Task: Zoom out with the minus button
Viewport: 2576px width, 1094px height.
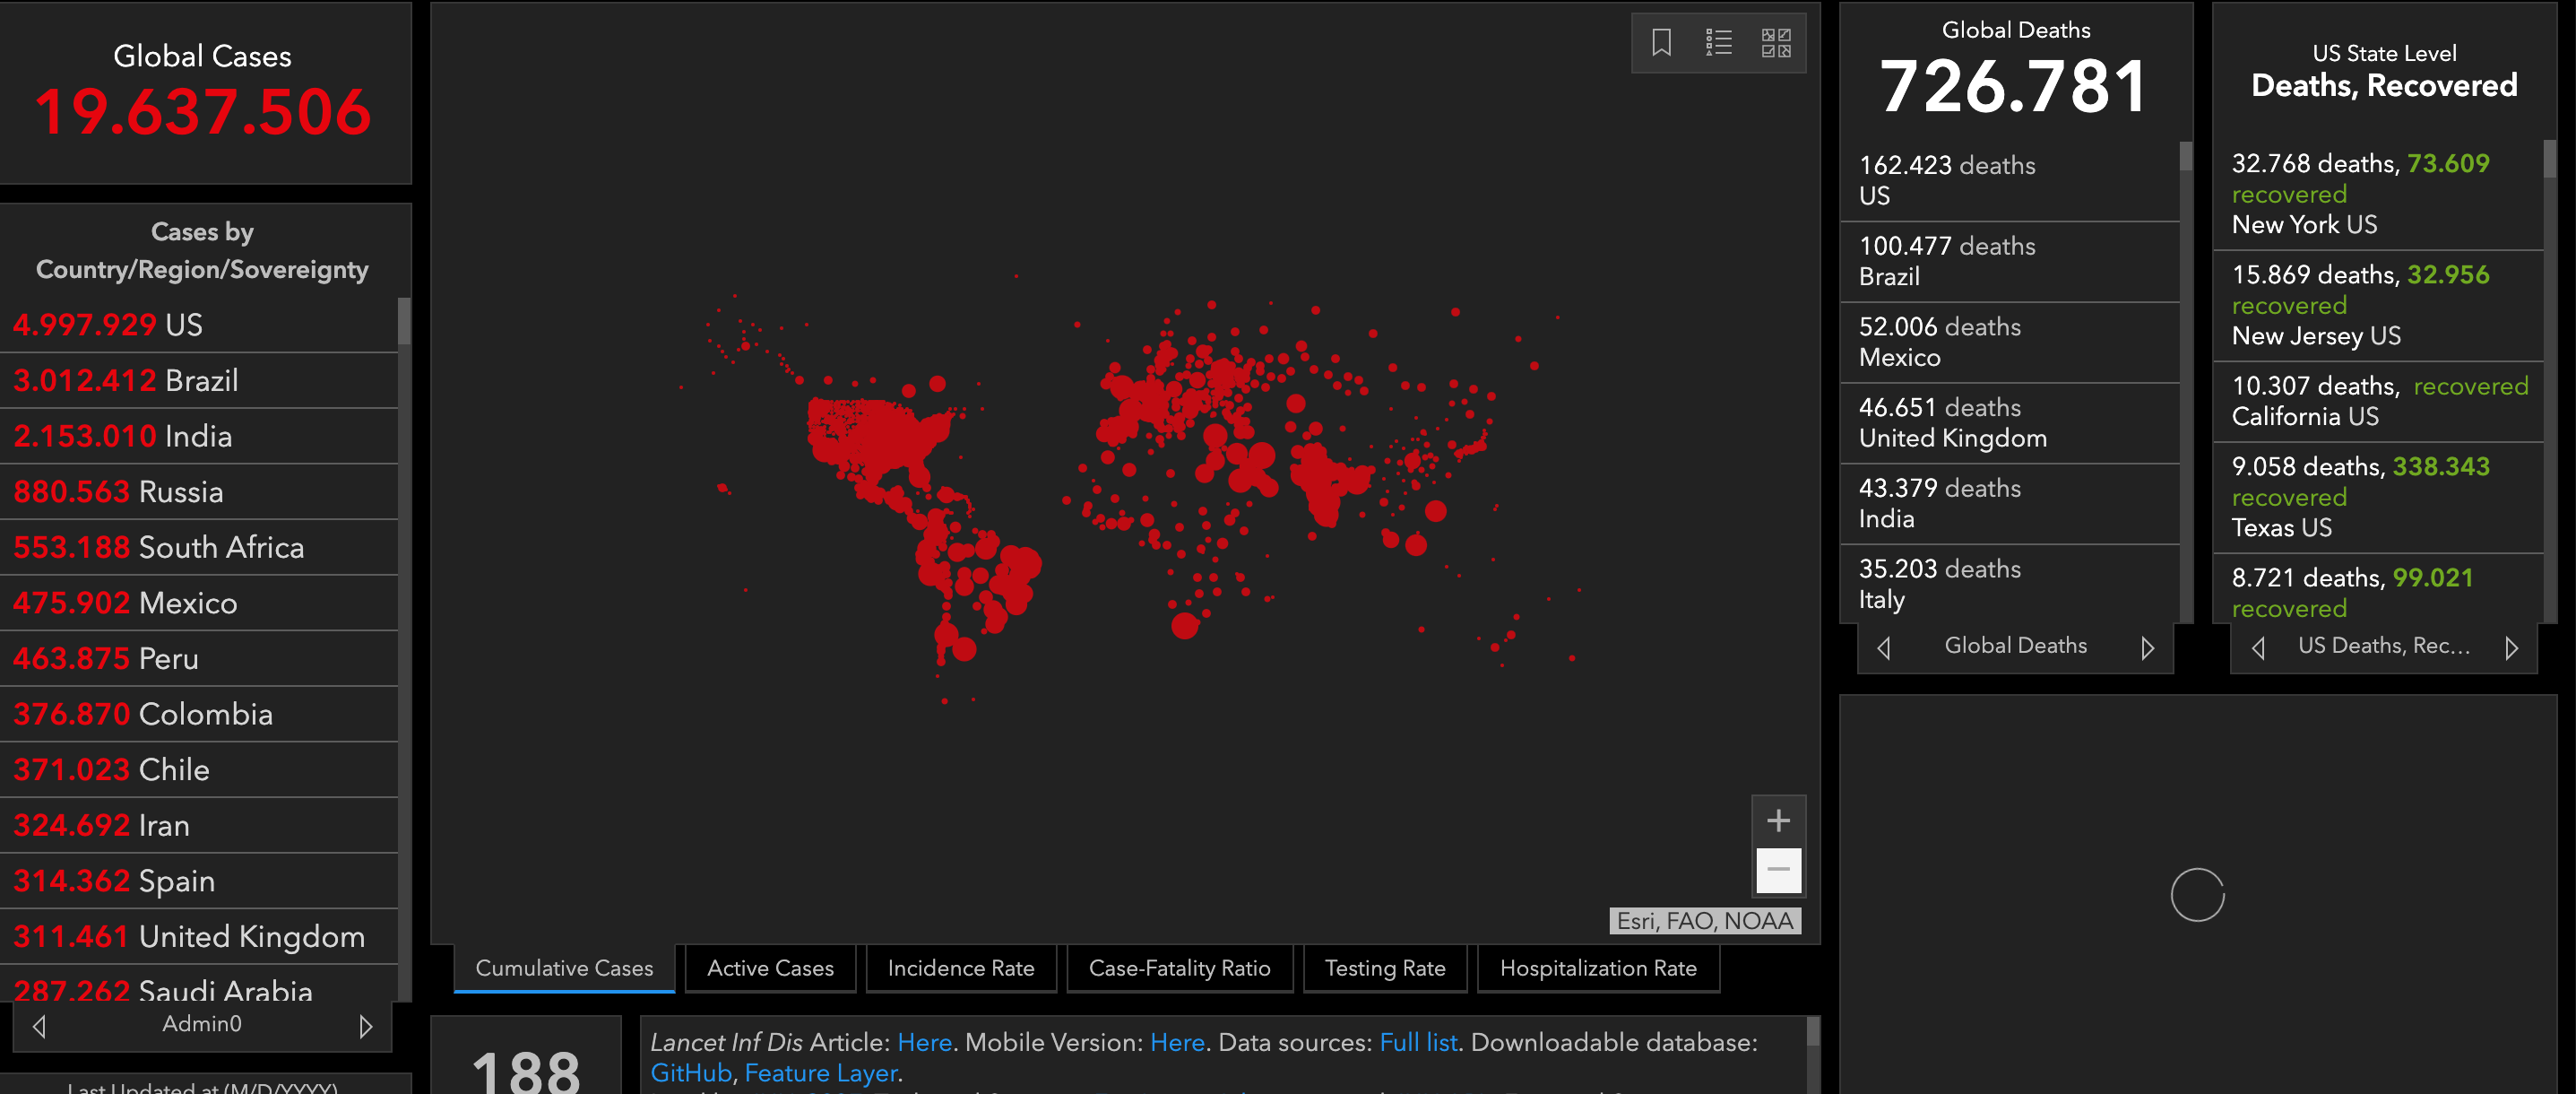Action: pos(1777,870)
